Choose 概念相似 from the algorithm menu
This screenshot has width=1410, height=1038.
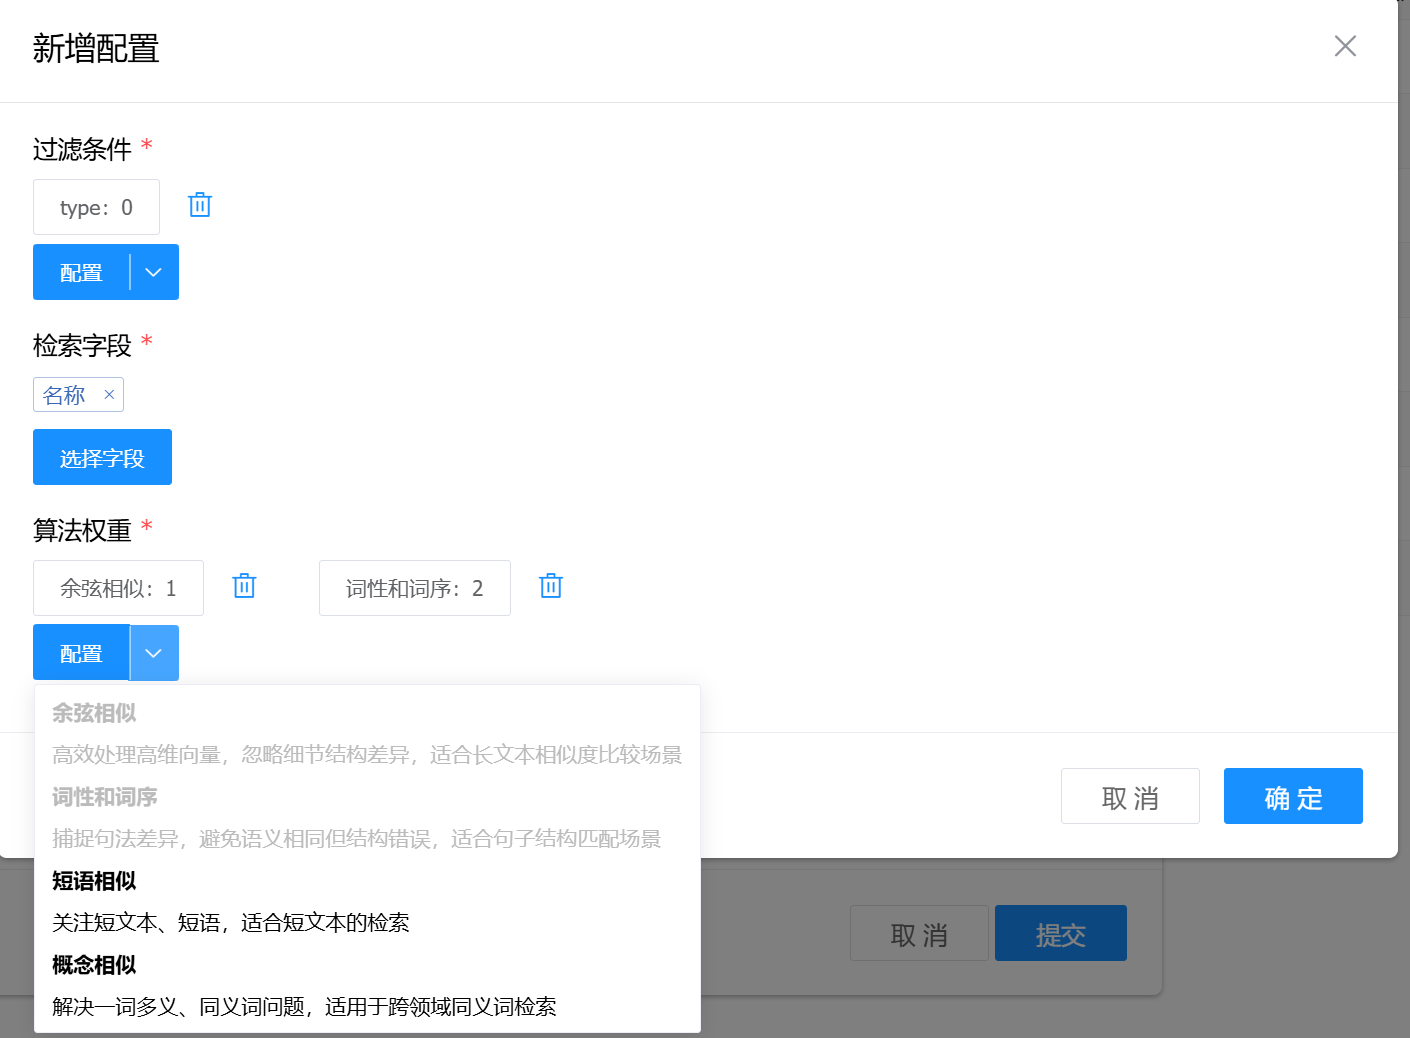pos(94,965)
